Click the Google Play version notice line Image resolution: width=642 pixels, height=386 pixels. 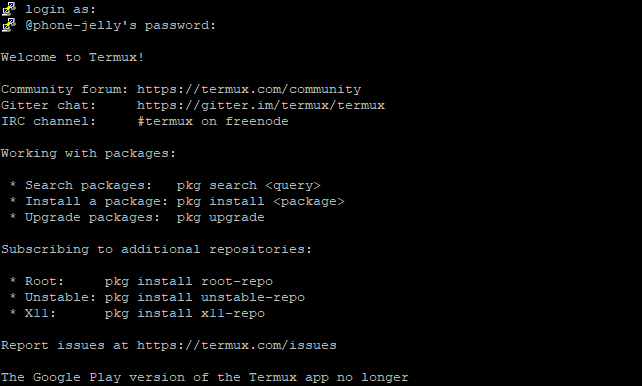click(x=205, y=377)
